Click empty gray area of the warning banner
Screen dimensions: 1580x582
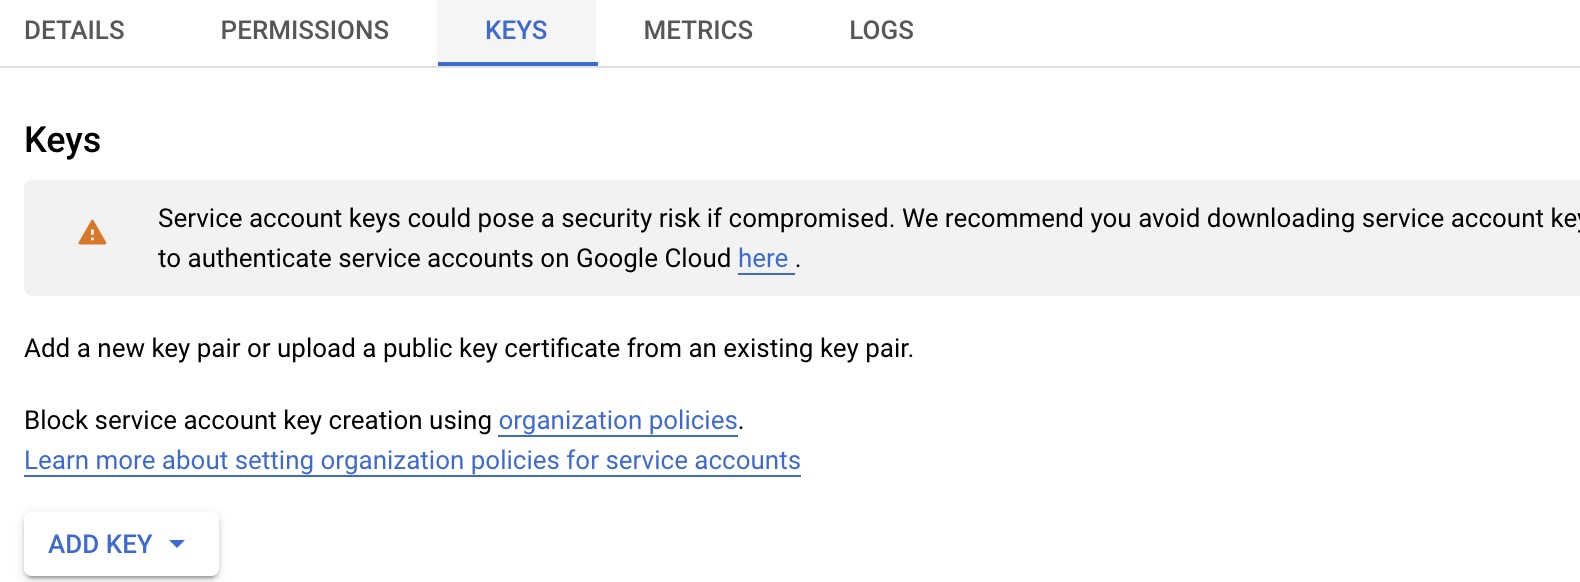[1200, 270]
